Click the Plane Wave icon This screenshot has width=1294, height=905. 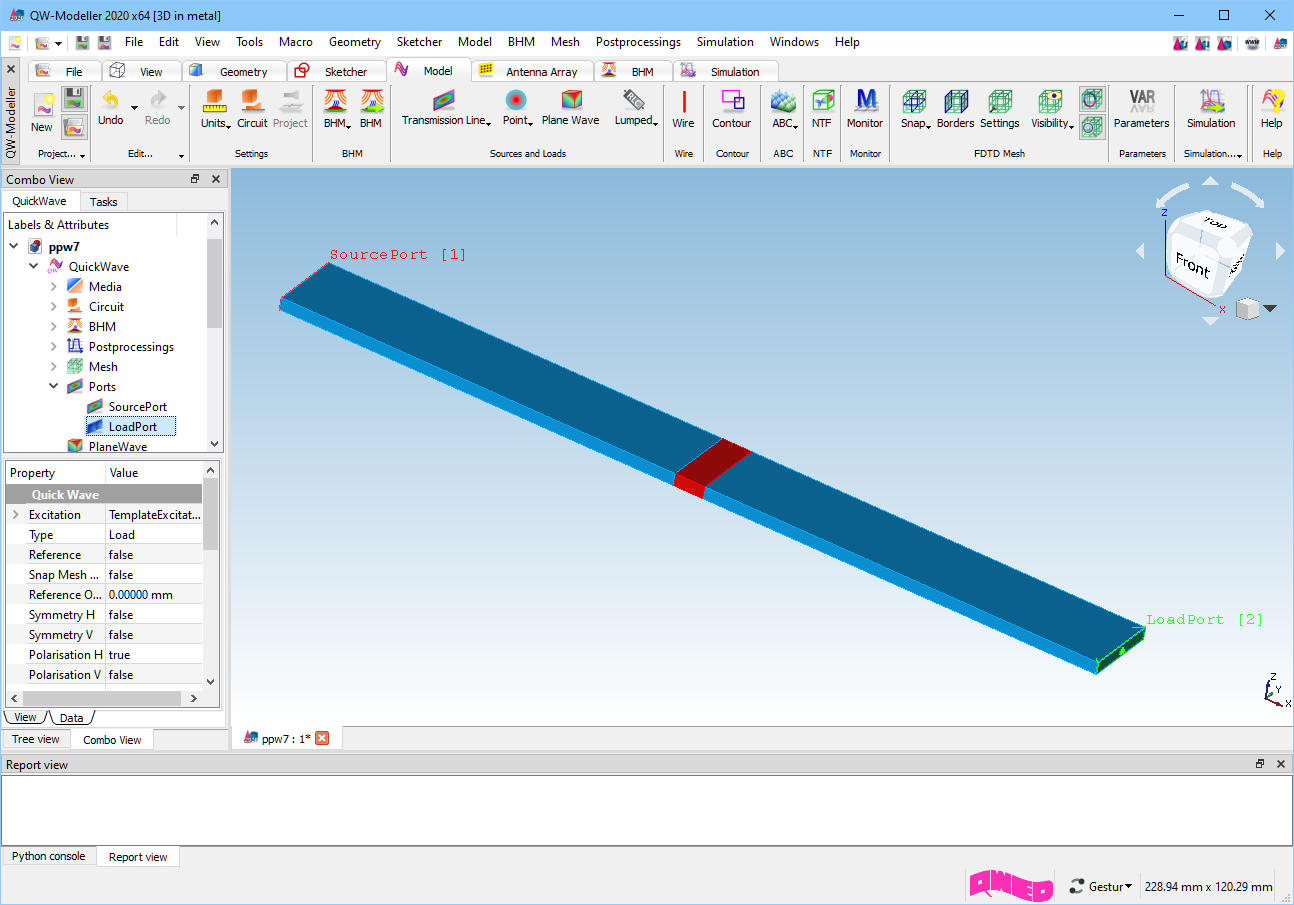click(571, 100)
